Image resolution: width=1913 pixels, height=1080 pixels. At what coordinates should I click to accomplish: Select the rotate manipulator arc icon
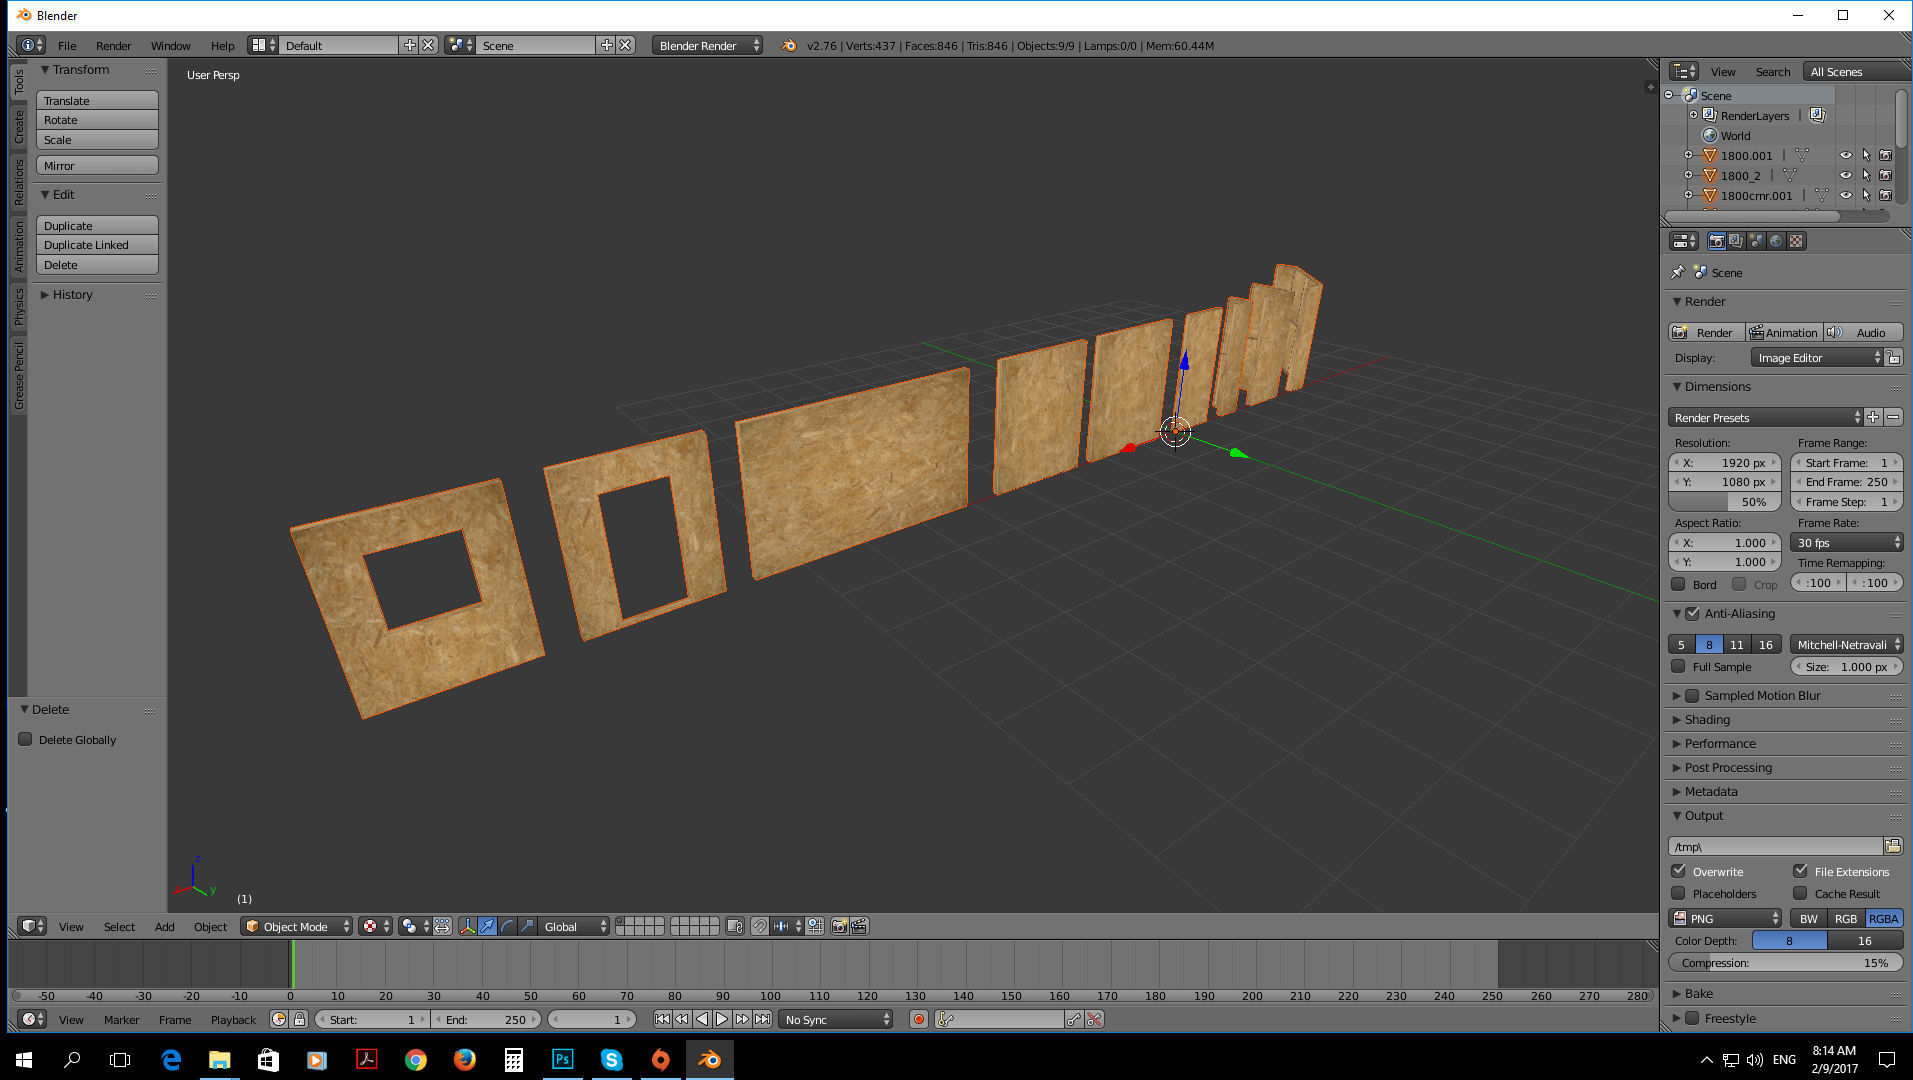[507, 927]
